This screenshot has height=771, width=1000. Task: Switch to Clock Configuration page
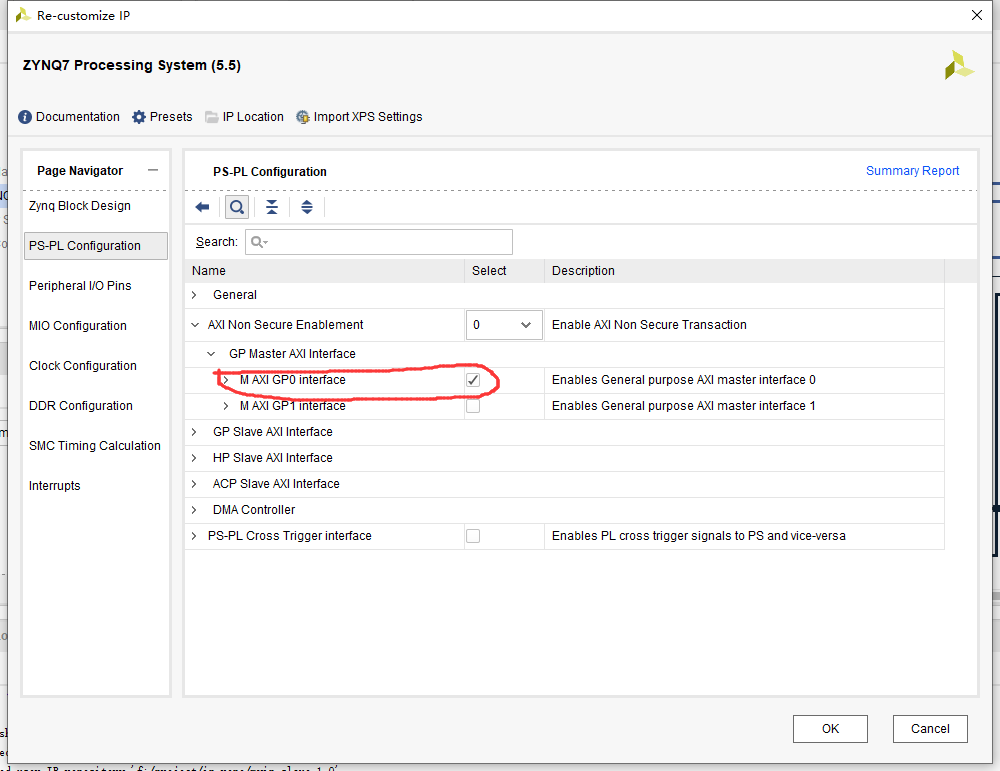click(83, 366)
